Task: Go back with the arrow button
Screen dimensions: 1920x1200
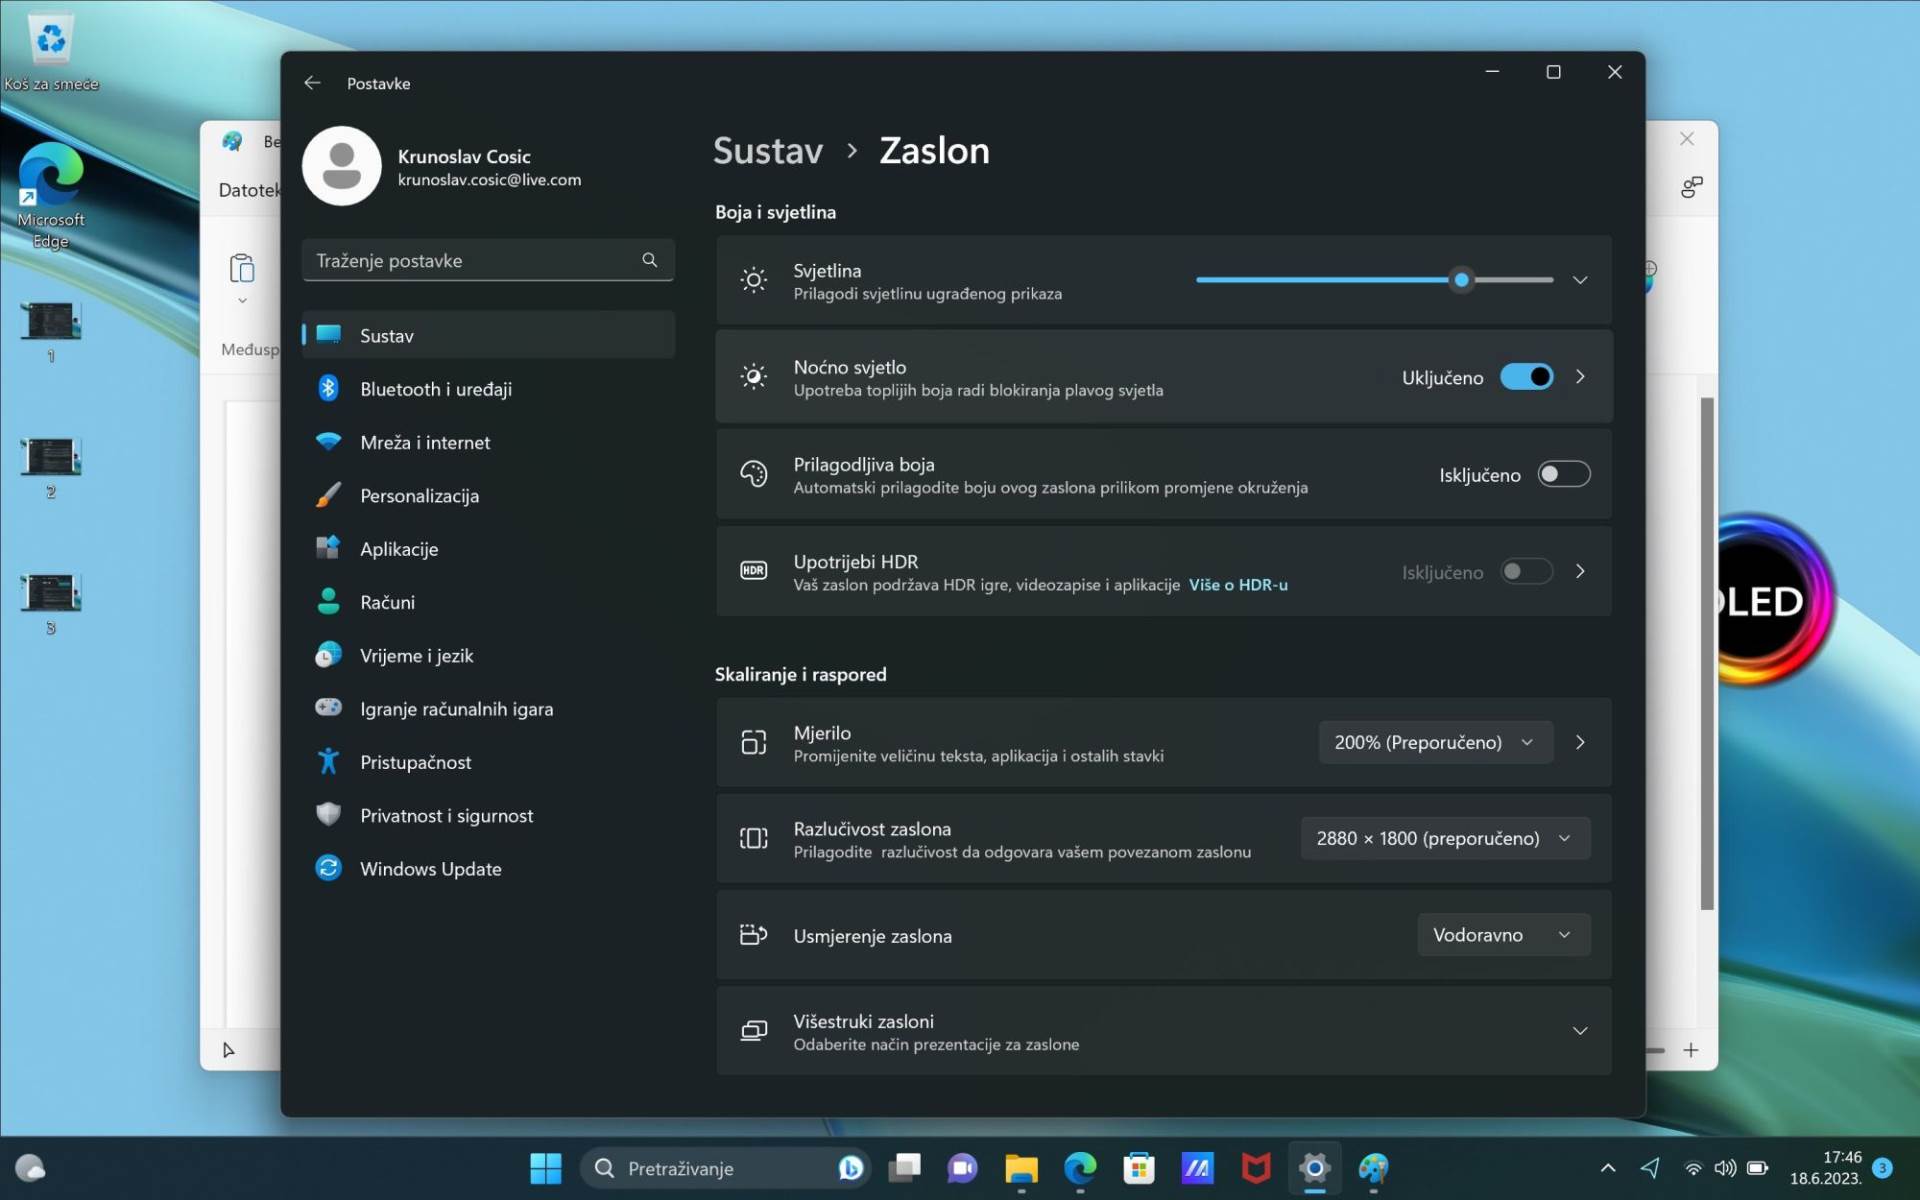Action: click(x=312, y=83)
